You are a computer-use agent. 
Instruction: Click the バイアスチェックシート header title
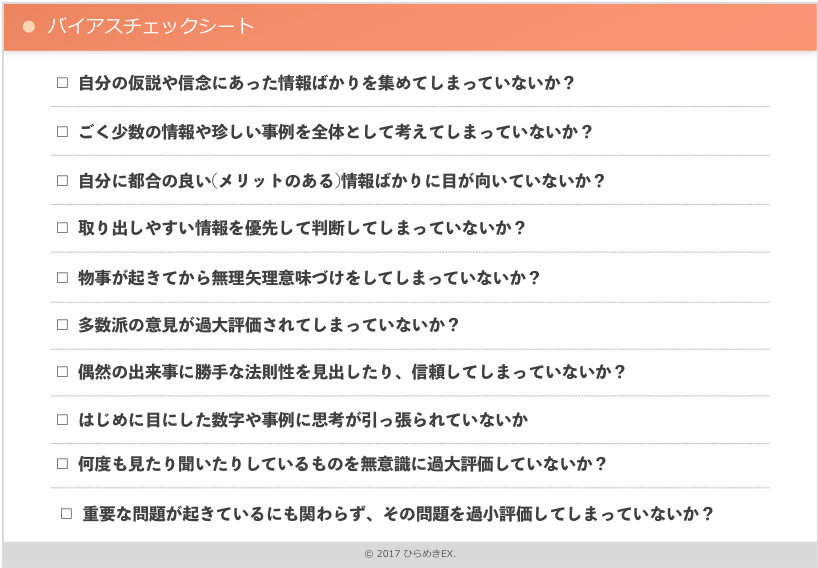pos(150,26)
